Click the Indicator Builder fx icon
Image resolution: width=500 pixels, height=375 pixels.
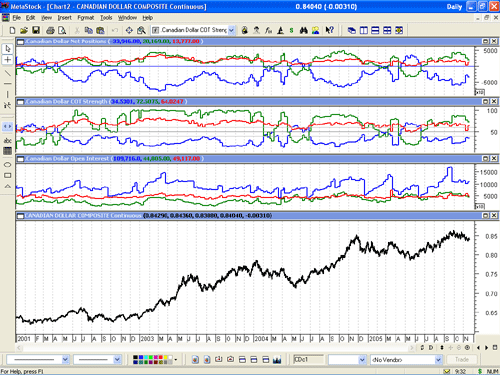[x=268, y=30]
